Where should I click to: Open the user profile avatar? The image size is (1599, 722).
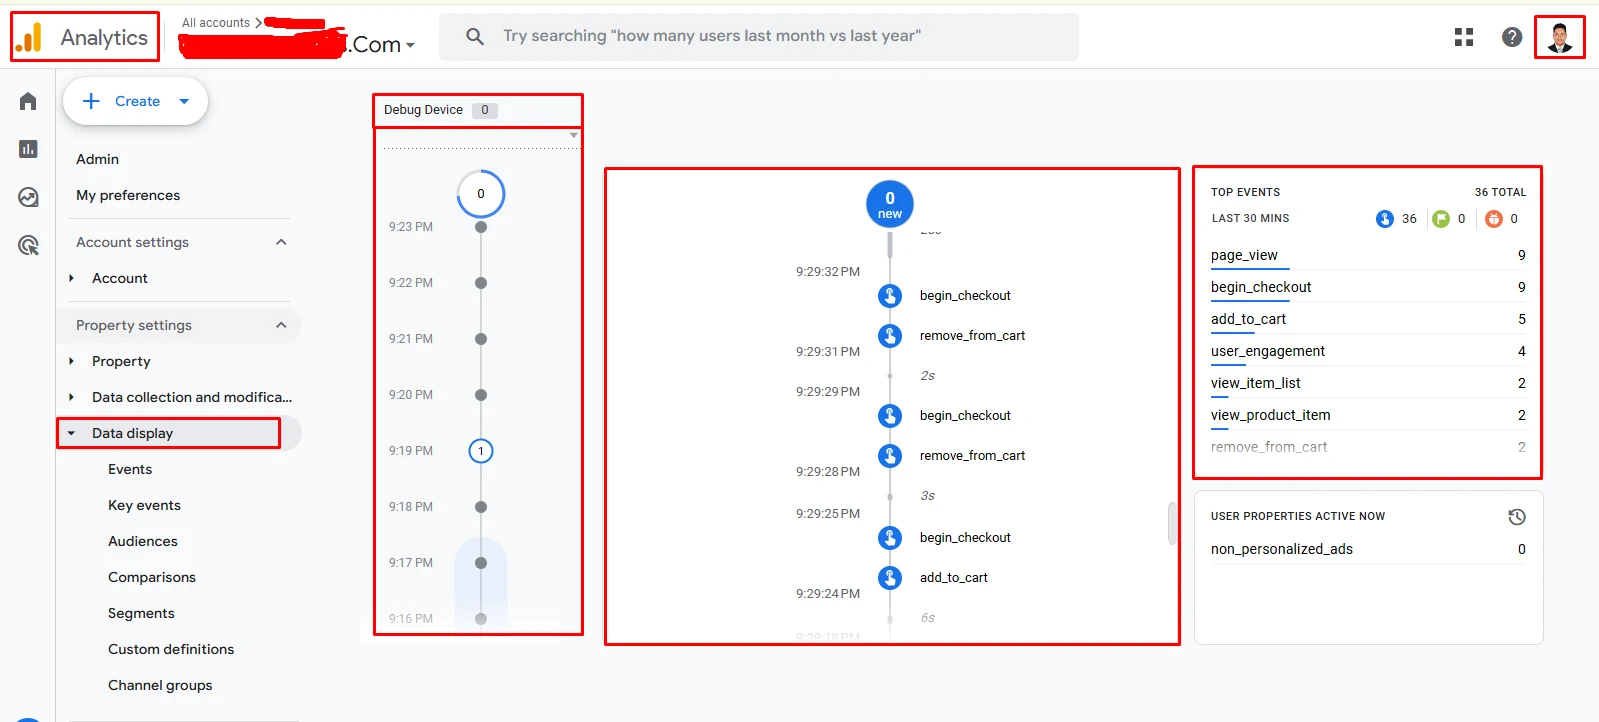pyautogui.click(x=1560, y=37)
